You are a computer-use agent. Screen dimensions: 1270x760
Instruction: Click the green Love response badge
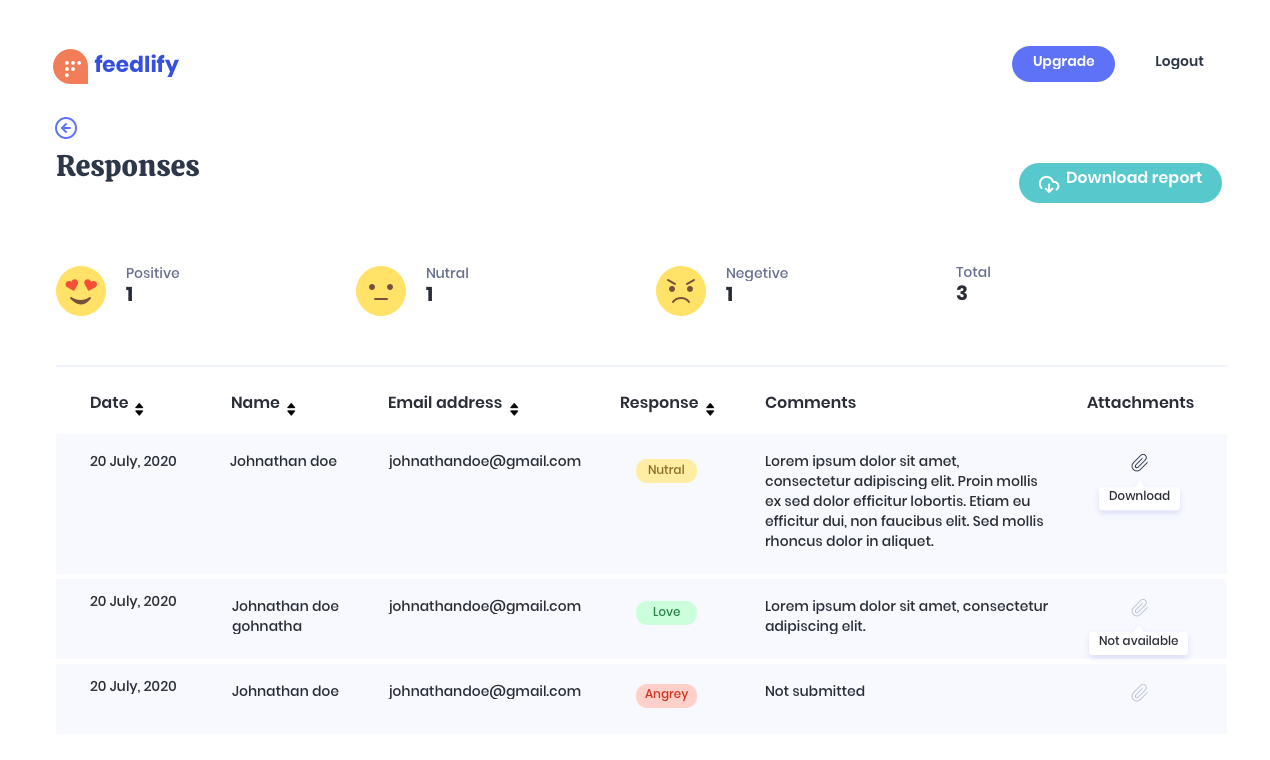pos(666,612)
